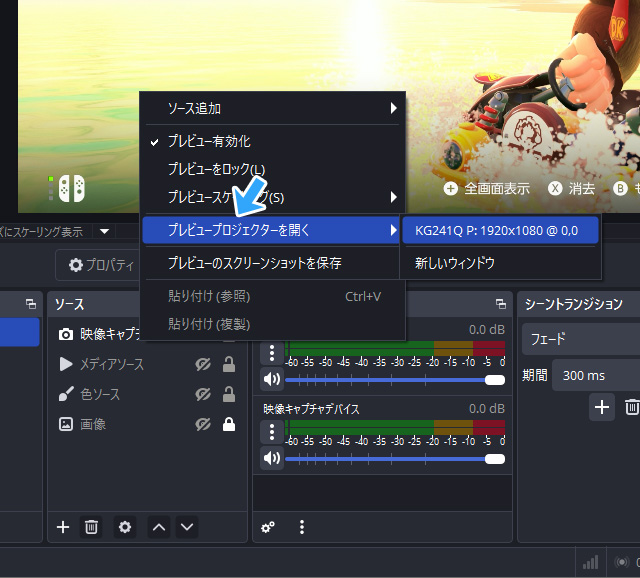Expand the プレビュースケーリング(S) submenu arrow
Image resolution: width=640 pixels, height=578 pixels.
[393, 197]
